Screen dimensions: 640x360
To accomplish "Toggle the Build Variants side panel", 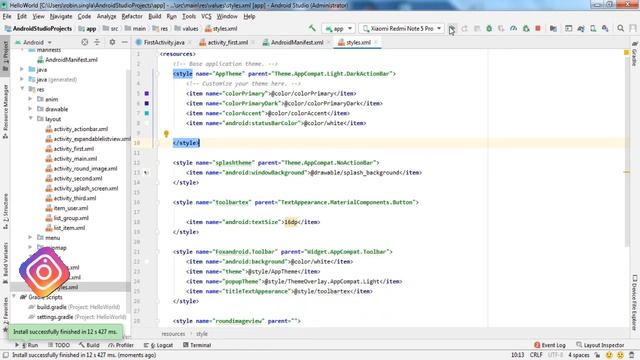I will click(5, 262).
